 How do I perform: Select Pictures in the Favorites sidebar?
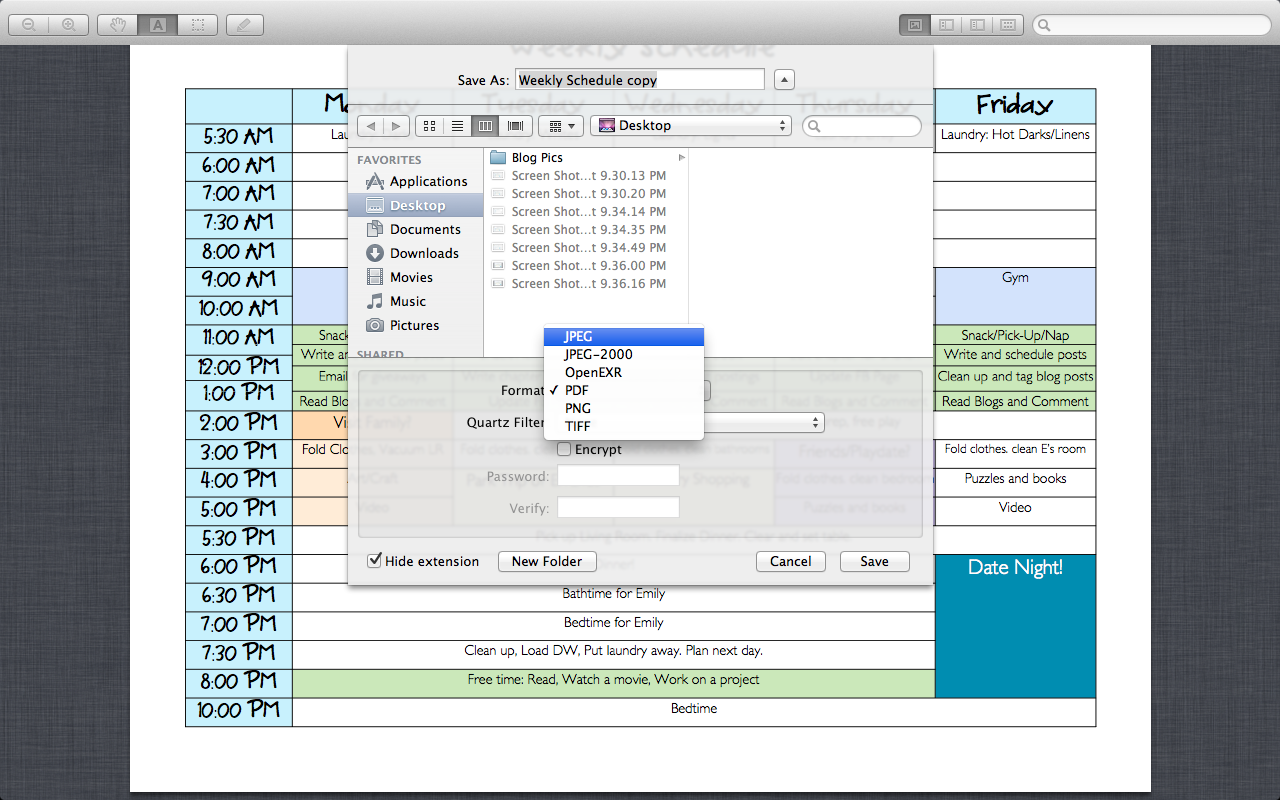point(416,325)
